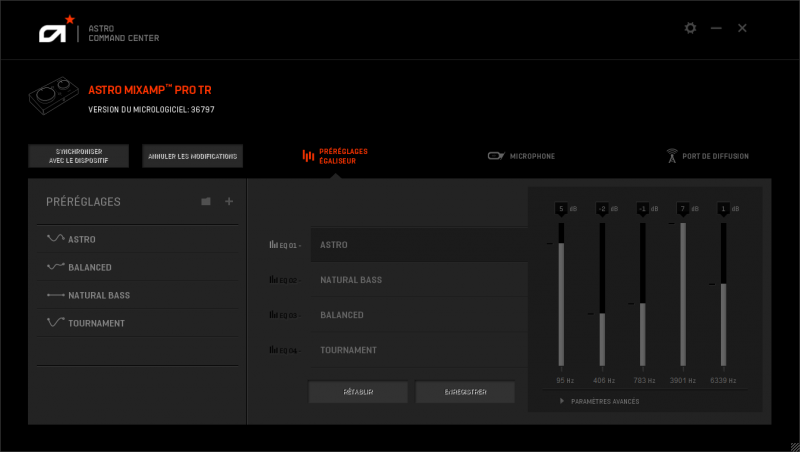Click the 1 dB value box
Viewport: 800px width, 452px height.
click(723, 209)
